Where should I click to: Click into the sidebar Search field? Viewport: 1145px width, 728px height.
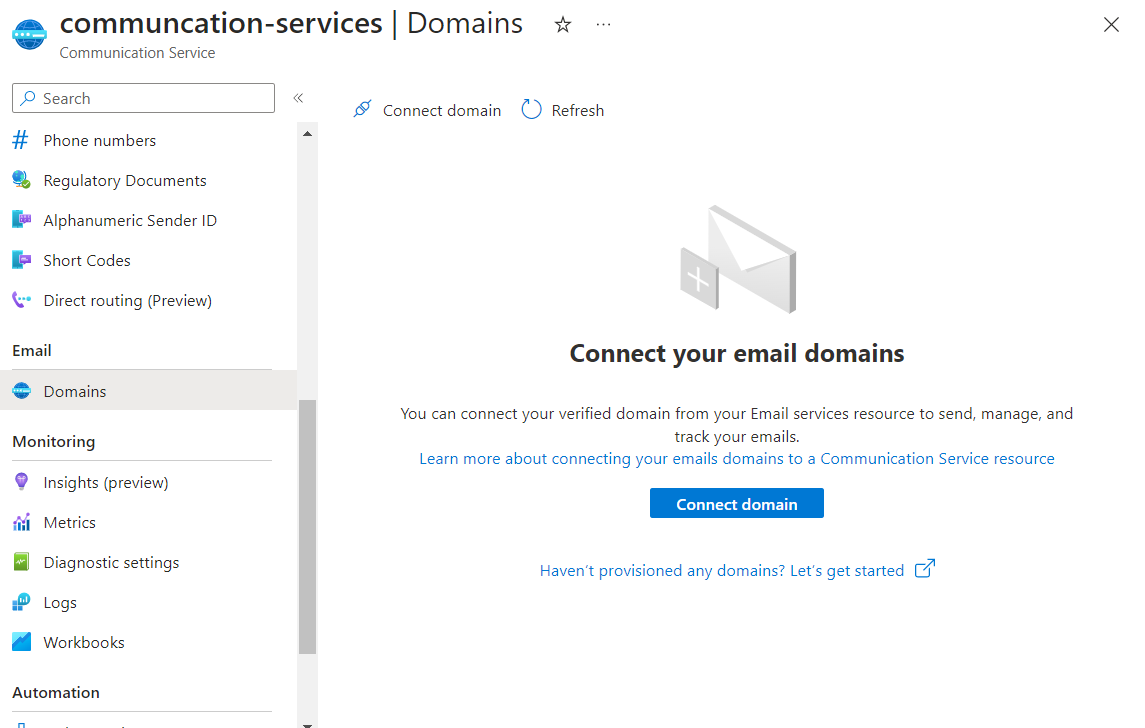pyautogui.click(x=143, y=98)
